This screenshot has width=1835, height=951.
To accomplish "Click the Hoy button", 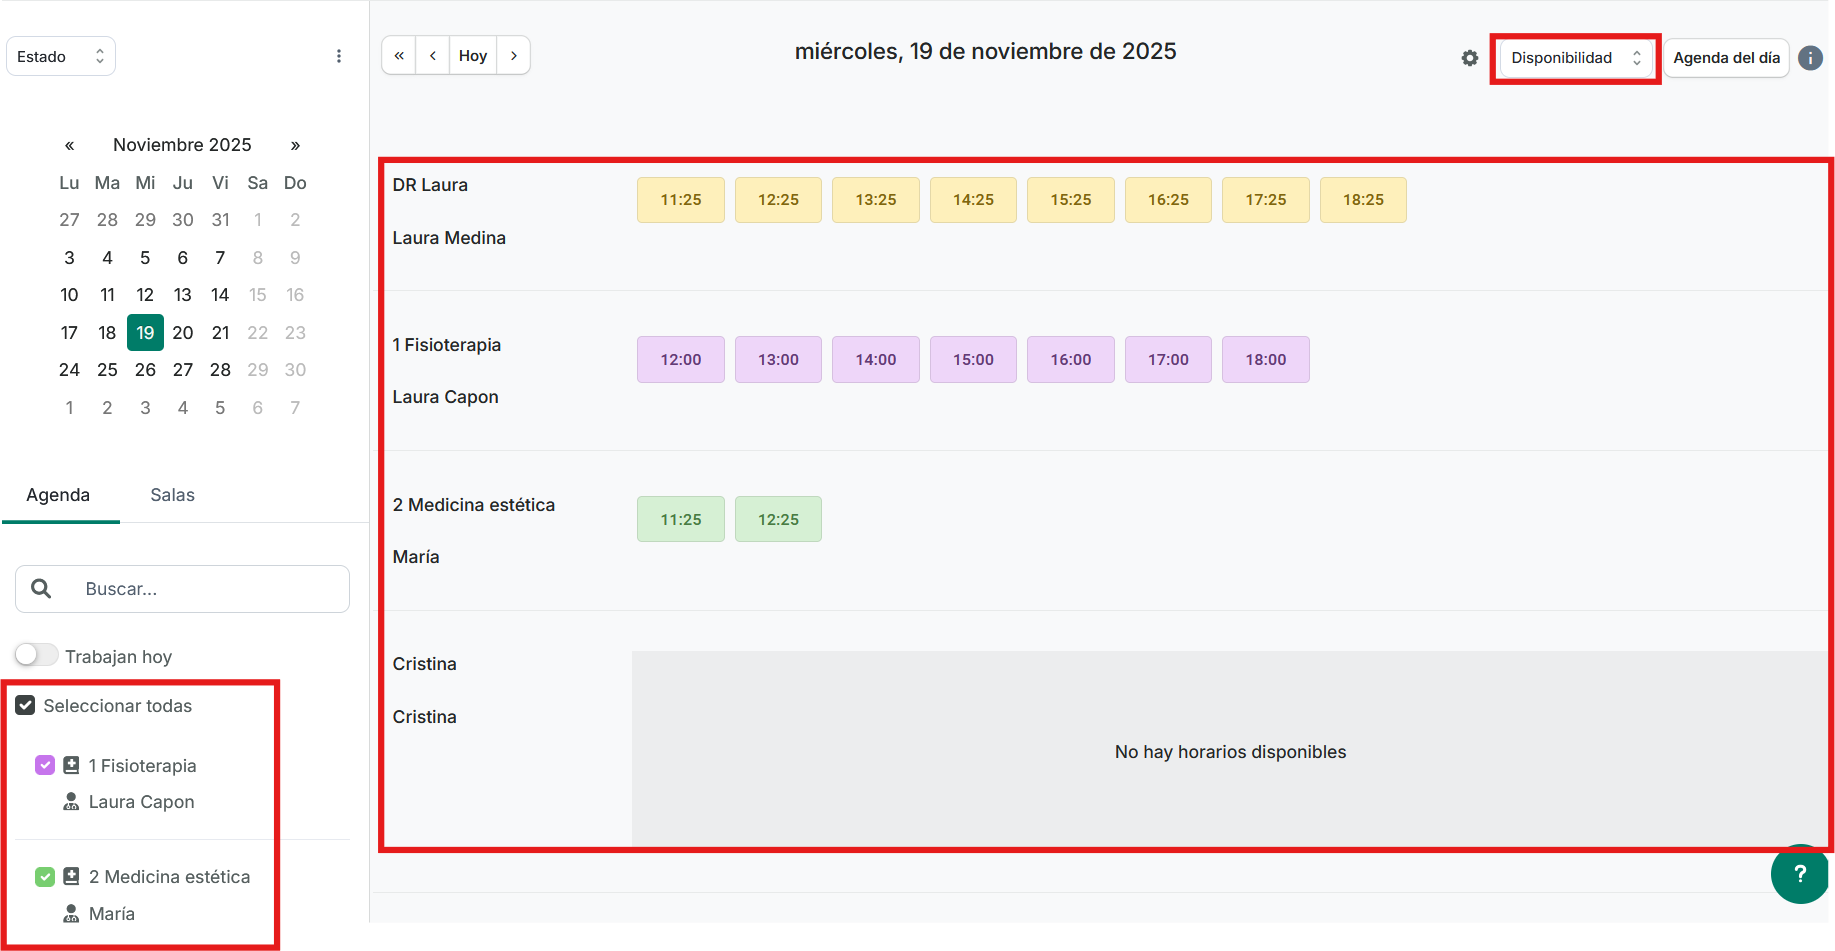I will (x=473, y=56).
